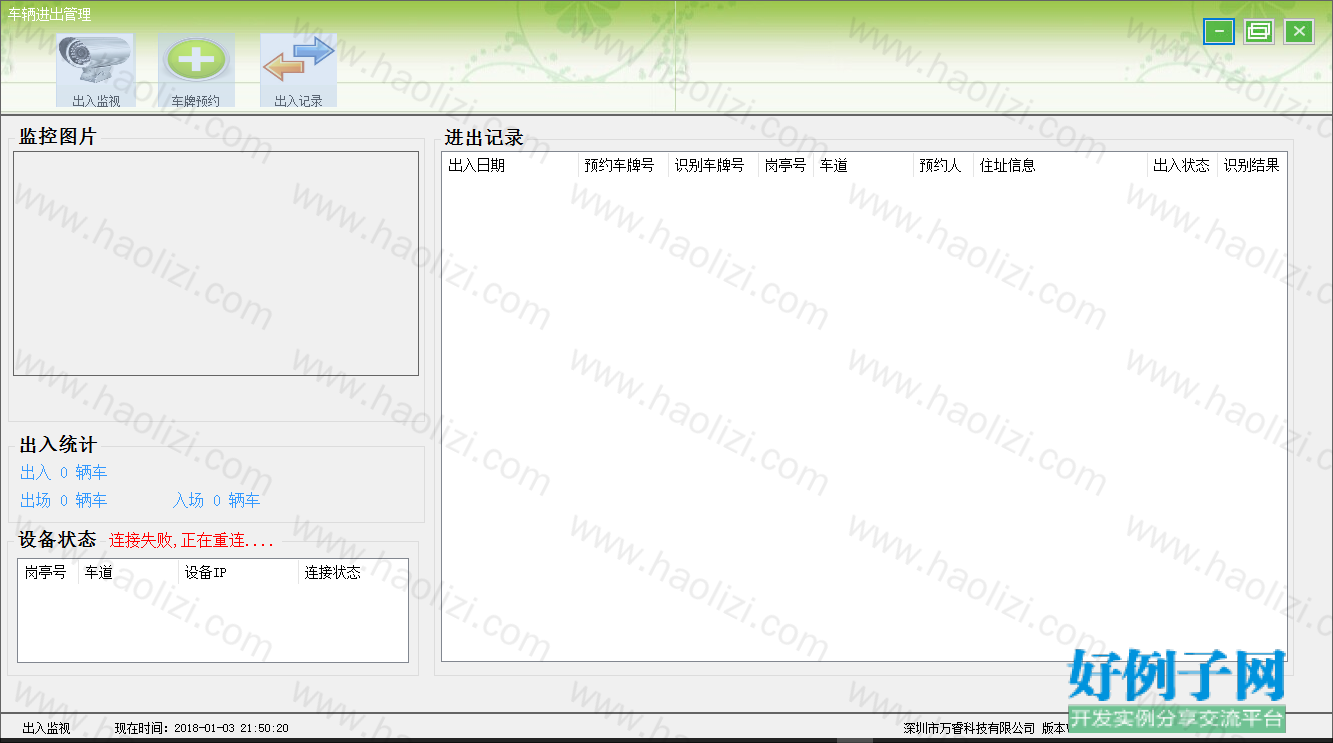
Task: Click 出入监视 label in the status bar
Action: click(46, 729)
